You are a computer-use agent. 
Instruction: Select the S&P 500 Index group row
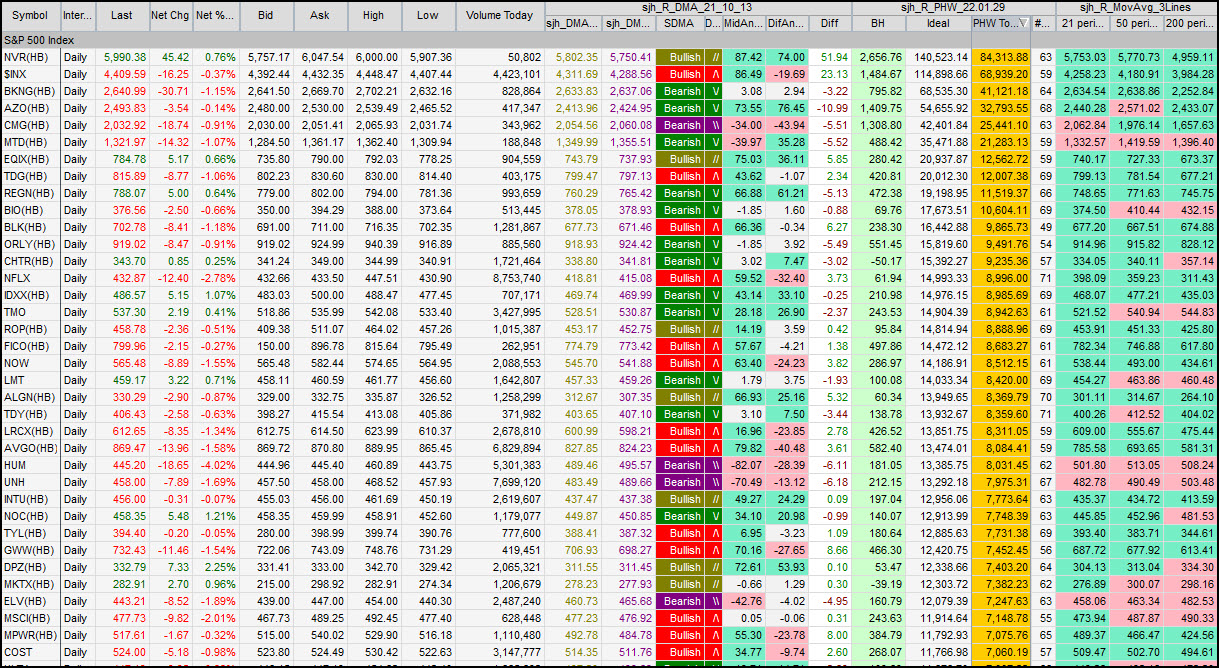coord(609,39)
